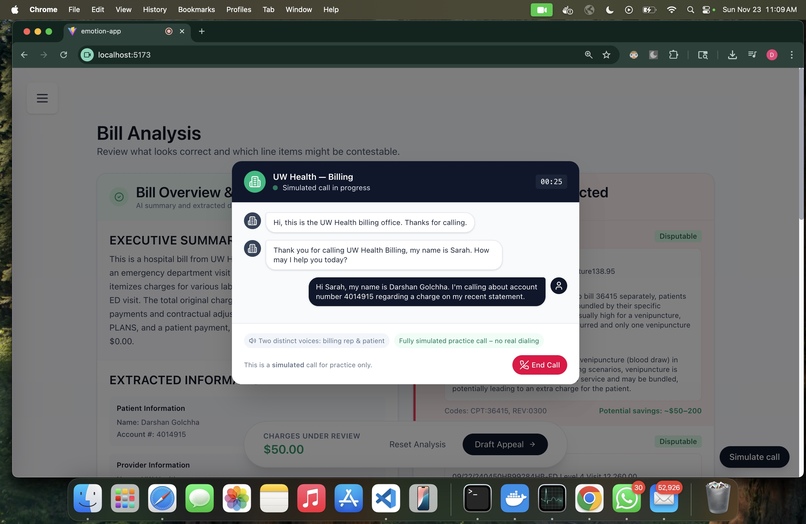
Task: Open the Chrome three-dot menu
Action: click(792, 55)
